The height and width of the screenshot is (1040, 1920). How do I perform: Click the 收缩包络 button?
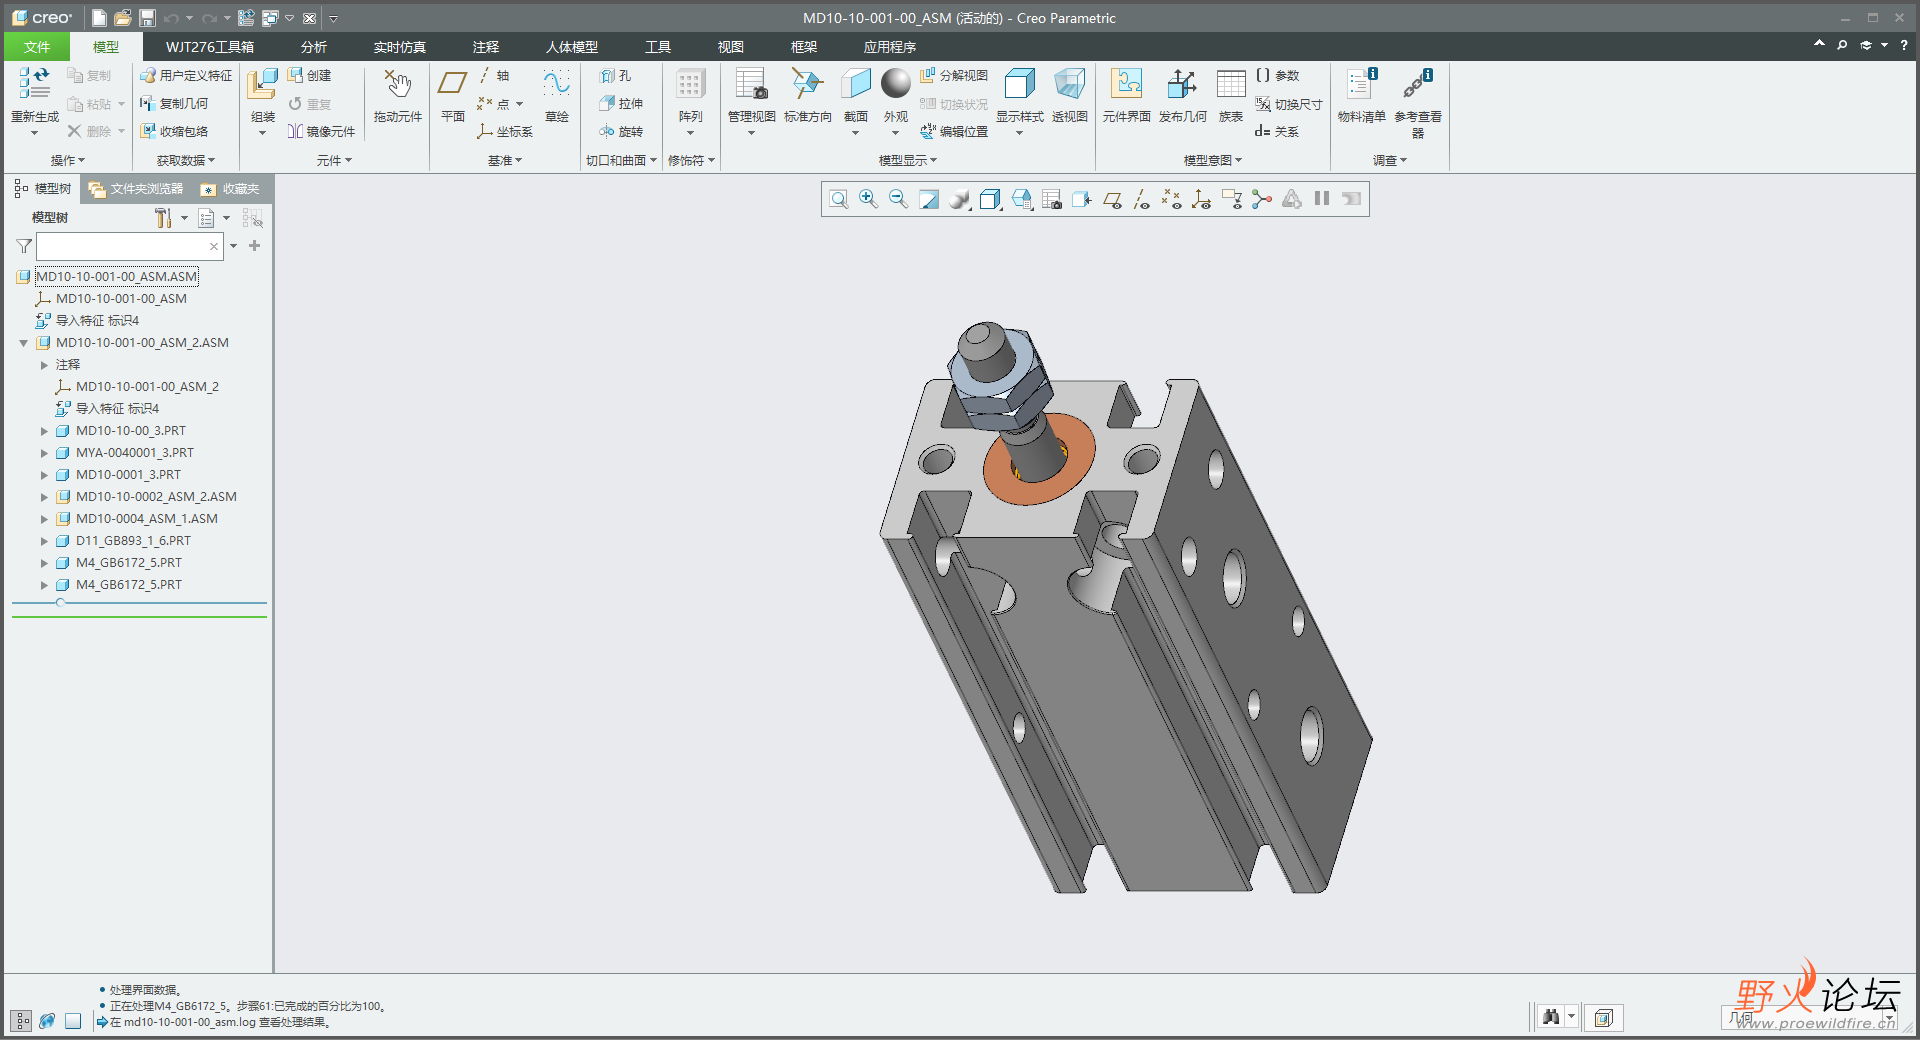pos(174,132)
